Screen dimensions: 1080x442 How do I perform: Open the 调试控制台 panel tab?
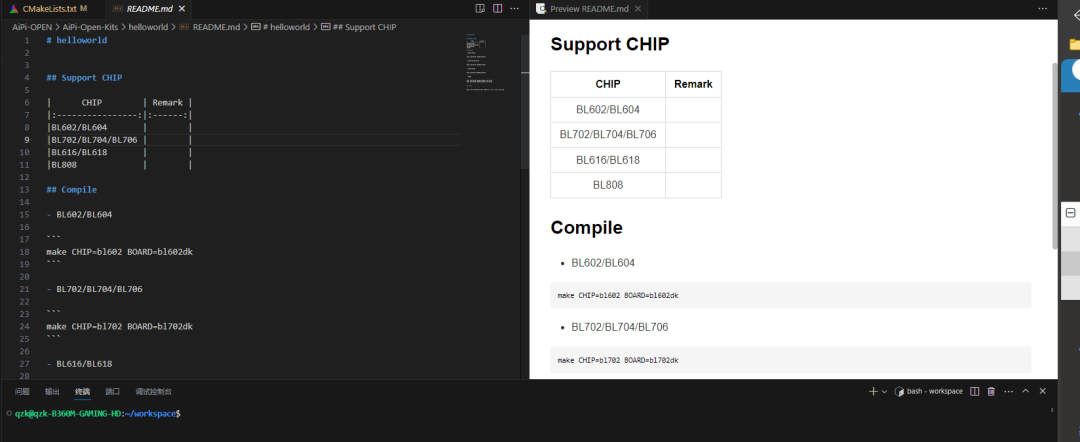click(x=154, y=392)
